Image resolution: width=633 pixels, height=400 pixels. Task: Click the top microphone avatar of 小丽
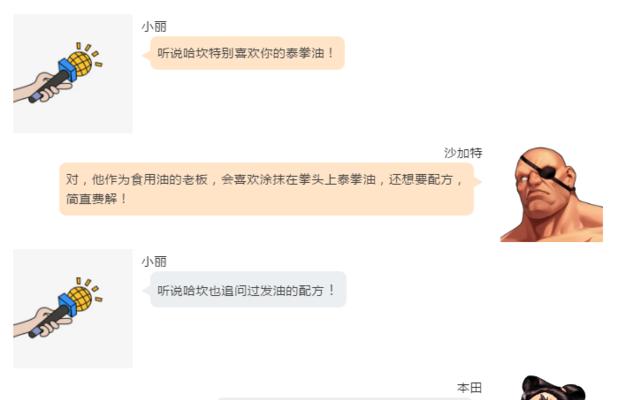(73, 73)
